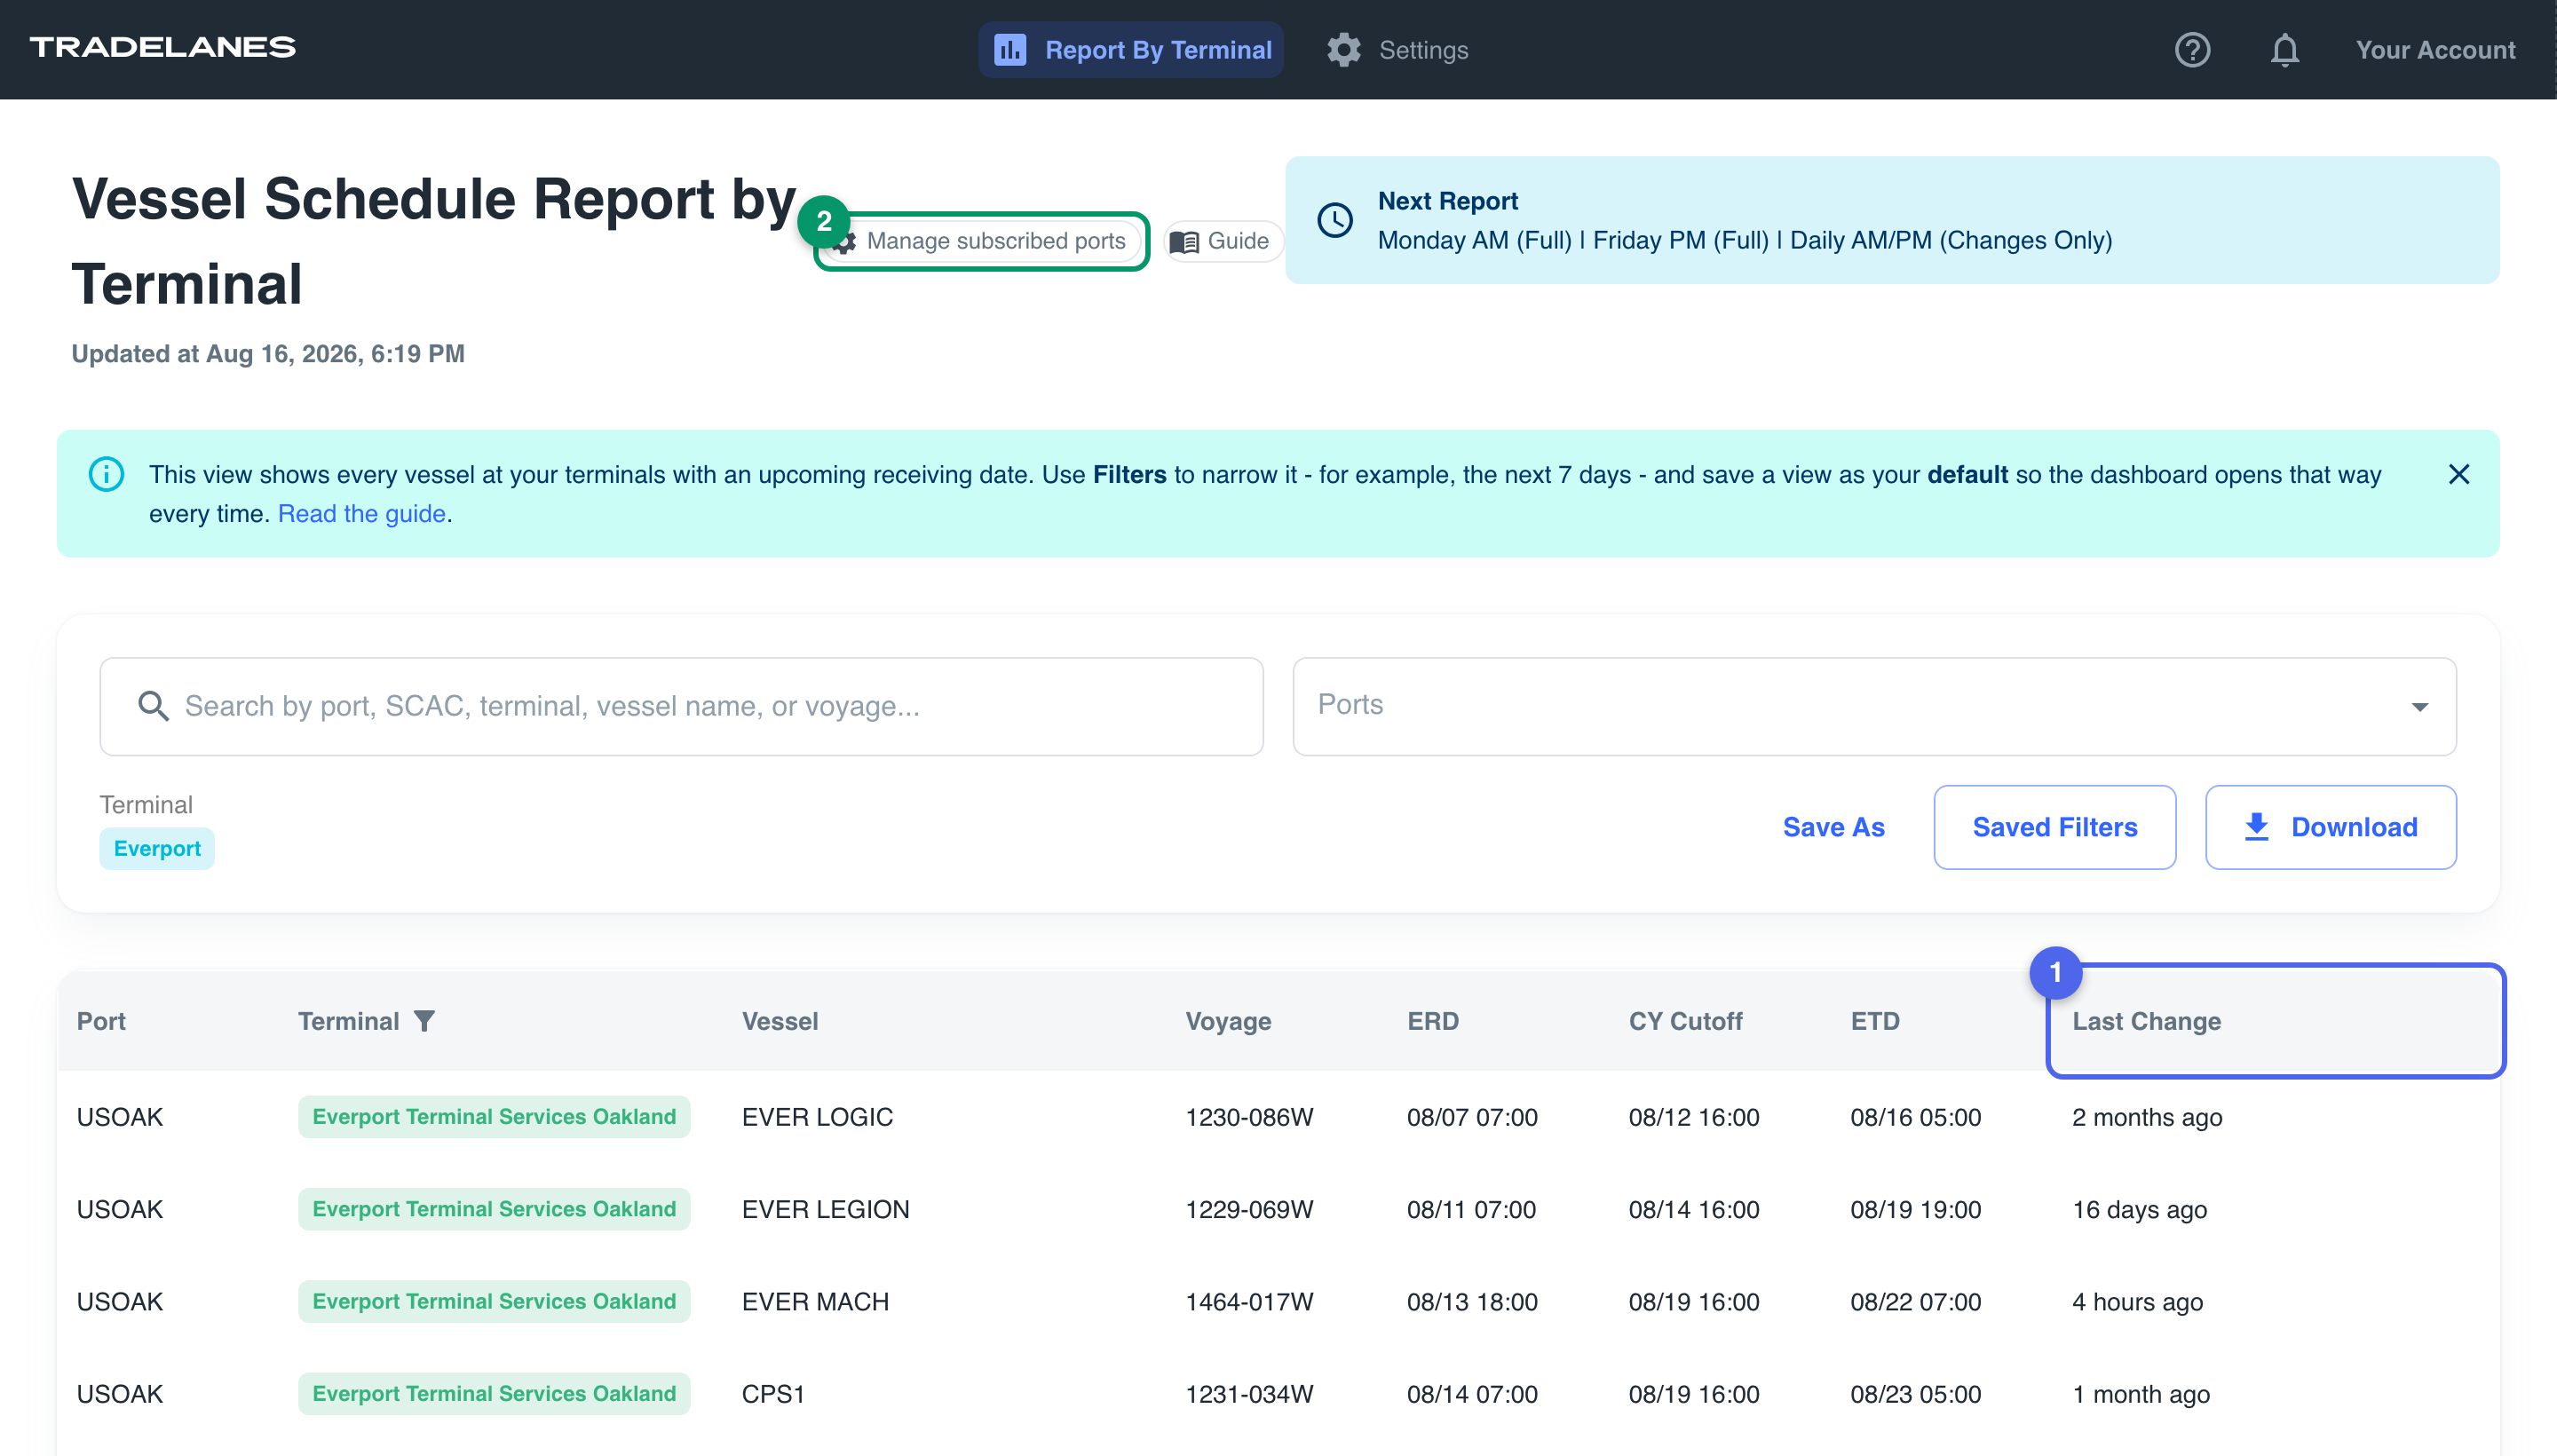Focus the vessel search field
Viewport: 2557px width, 1456px height.
tap(681, 706)
